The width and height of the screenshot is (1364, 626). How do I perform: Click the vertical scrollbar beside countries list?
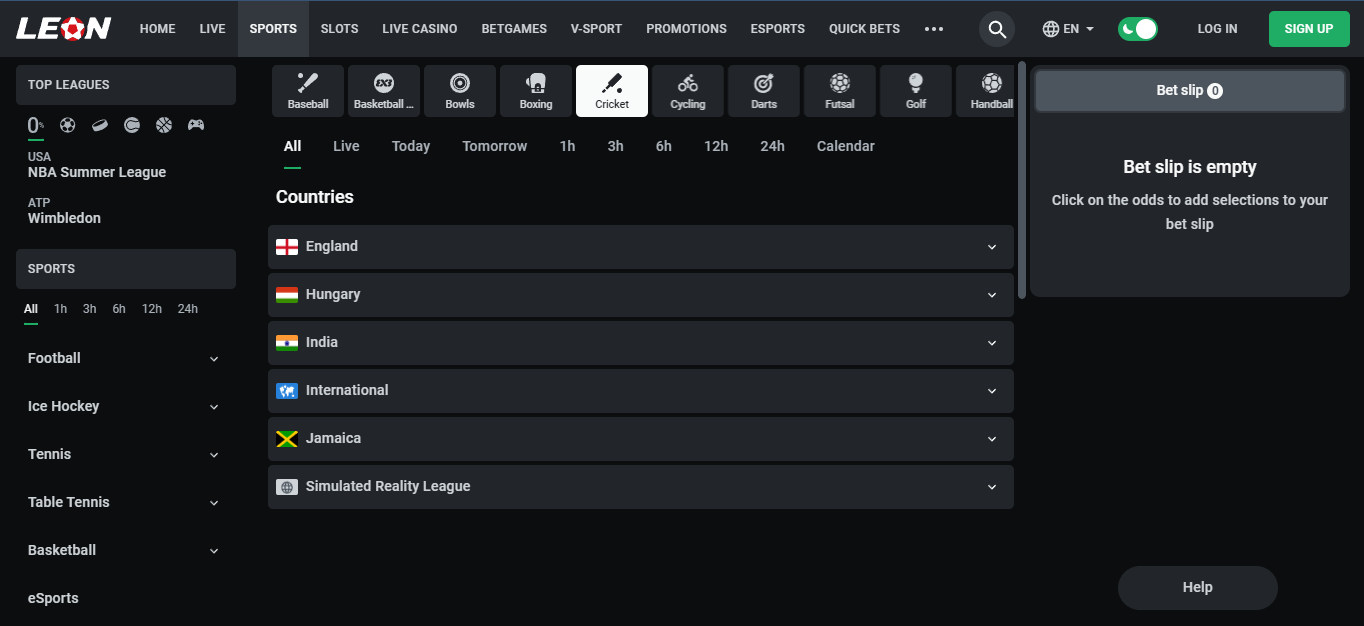1021,180
